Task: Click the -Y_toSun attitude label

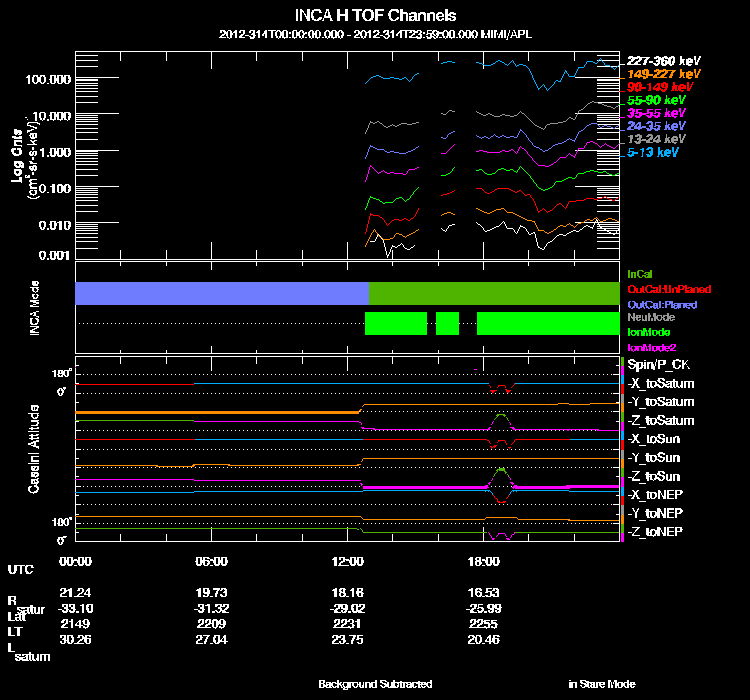Action: [653, 458]
